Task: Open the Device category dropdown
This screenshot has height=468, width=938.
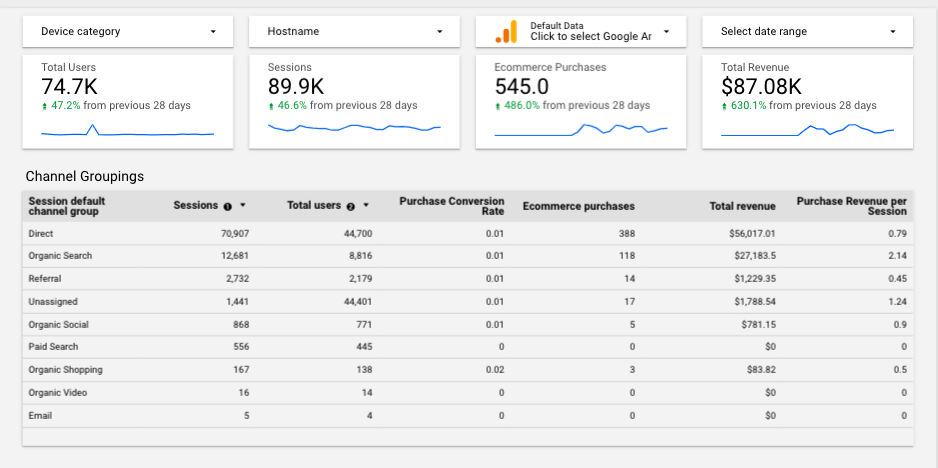Action: (x=127, y=32)
